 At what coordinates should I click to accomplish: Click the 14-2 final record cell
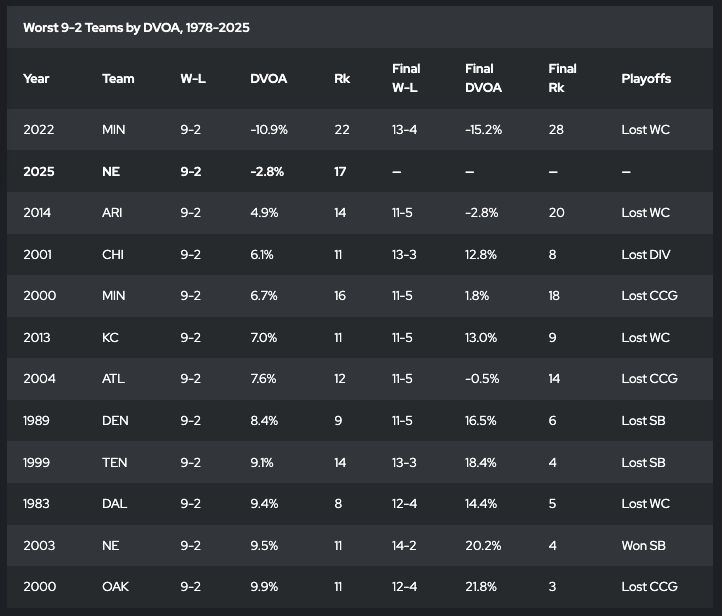406,545
